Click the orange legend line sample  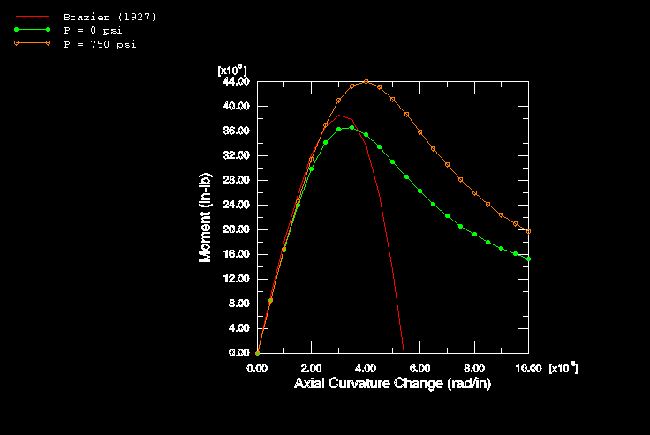[x=33, y=45]
